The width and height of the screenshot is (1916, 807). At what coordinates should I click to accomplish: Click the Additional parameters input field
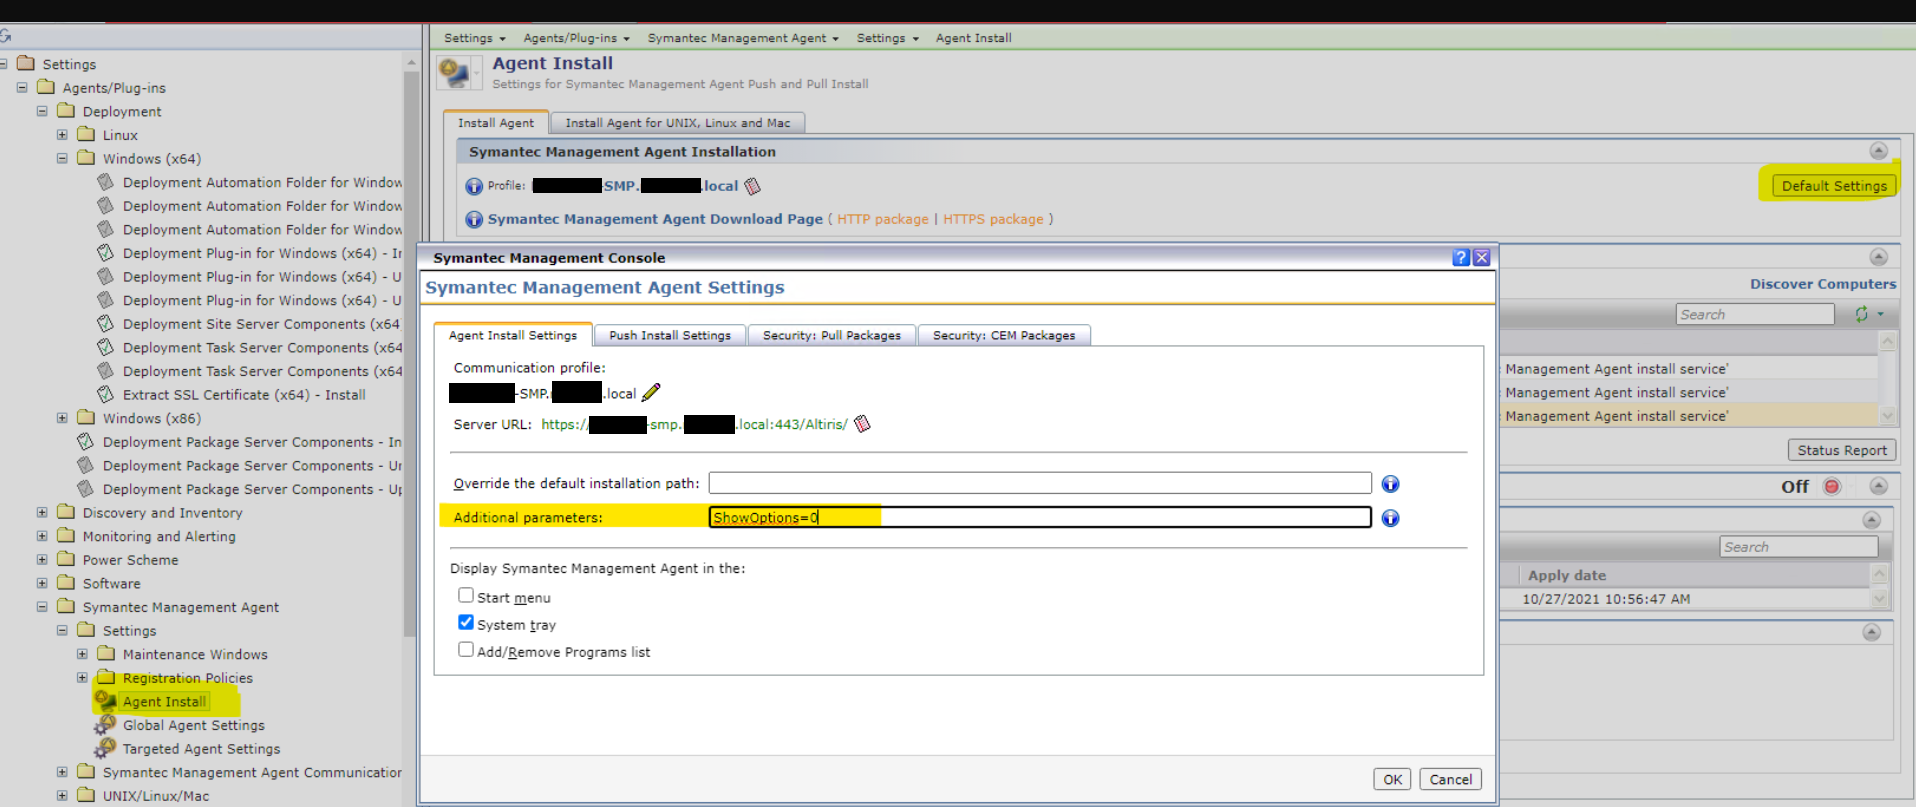point(1040,517)
